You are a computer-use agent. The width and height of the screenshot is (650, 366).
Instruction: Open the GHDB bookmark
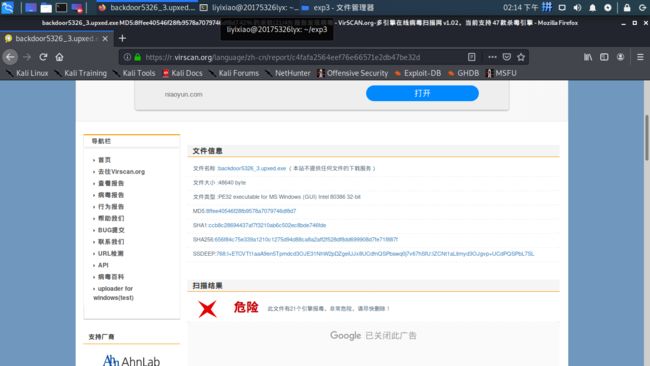tap(463, 73)
